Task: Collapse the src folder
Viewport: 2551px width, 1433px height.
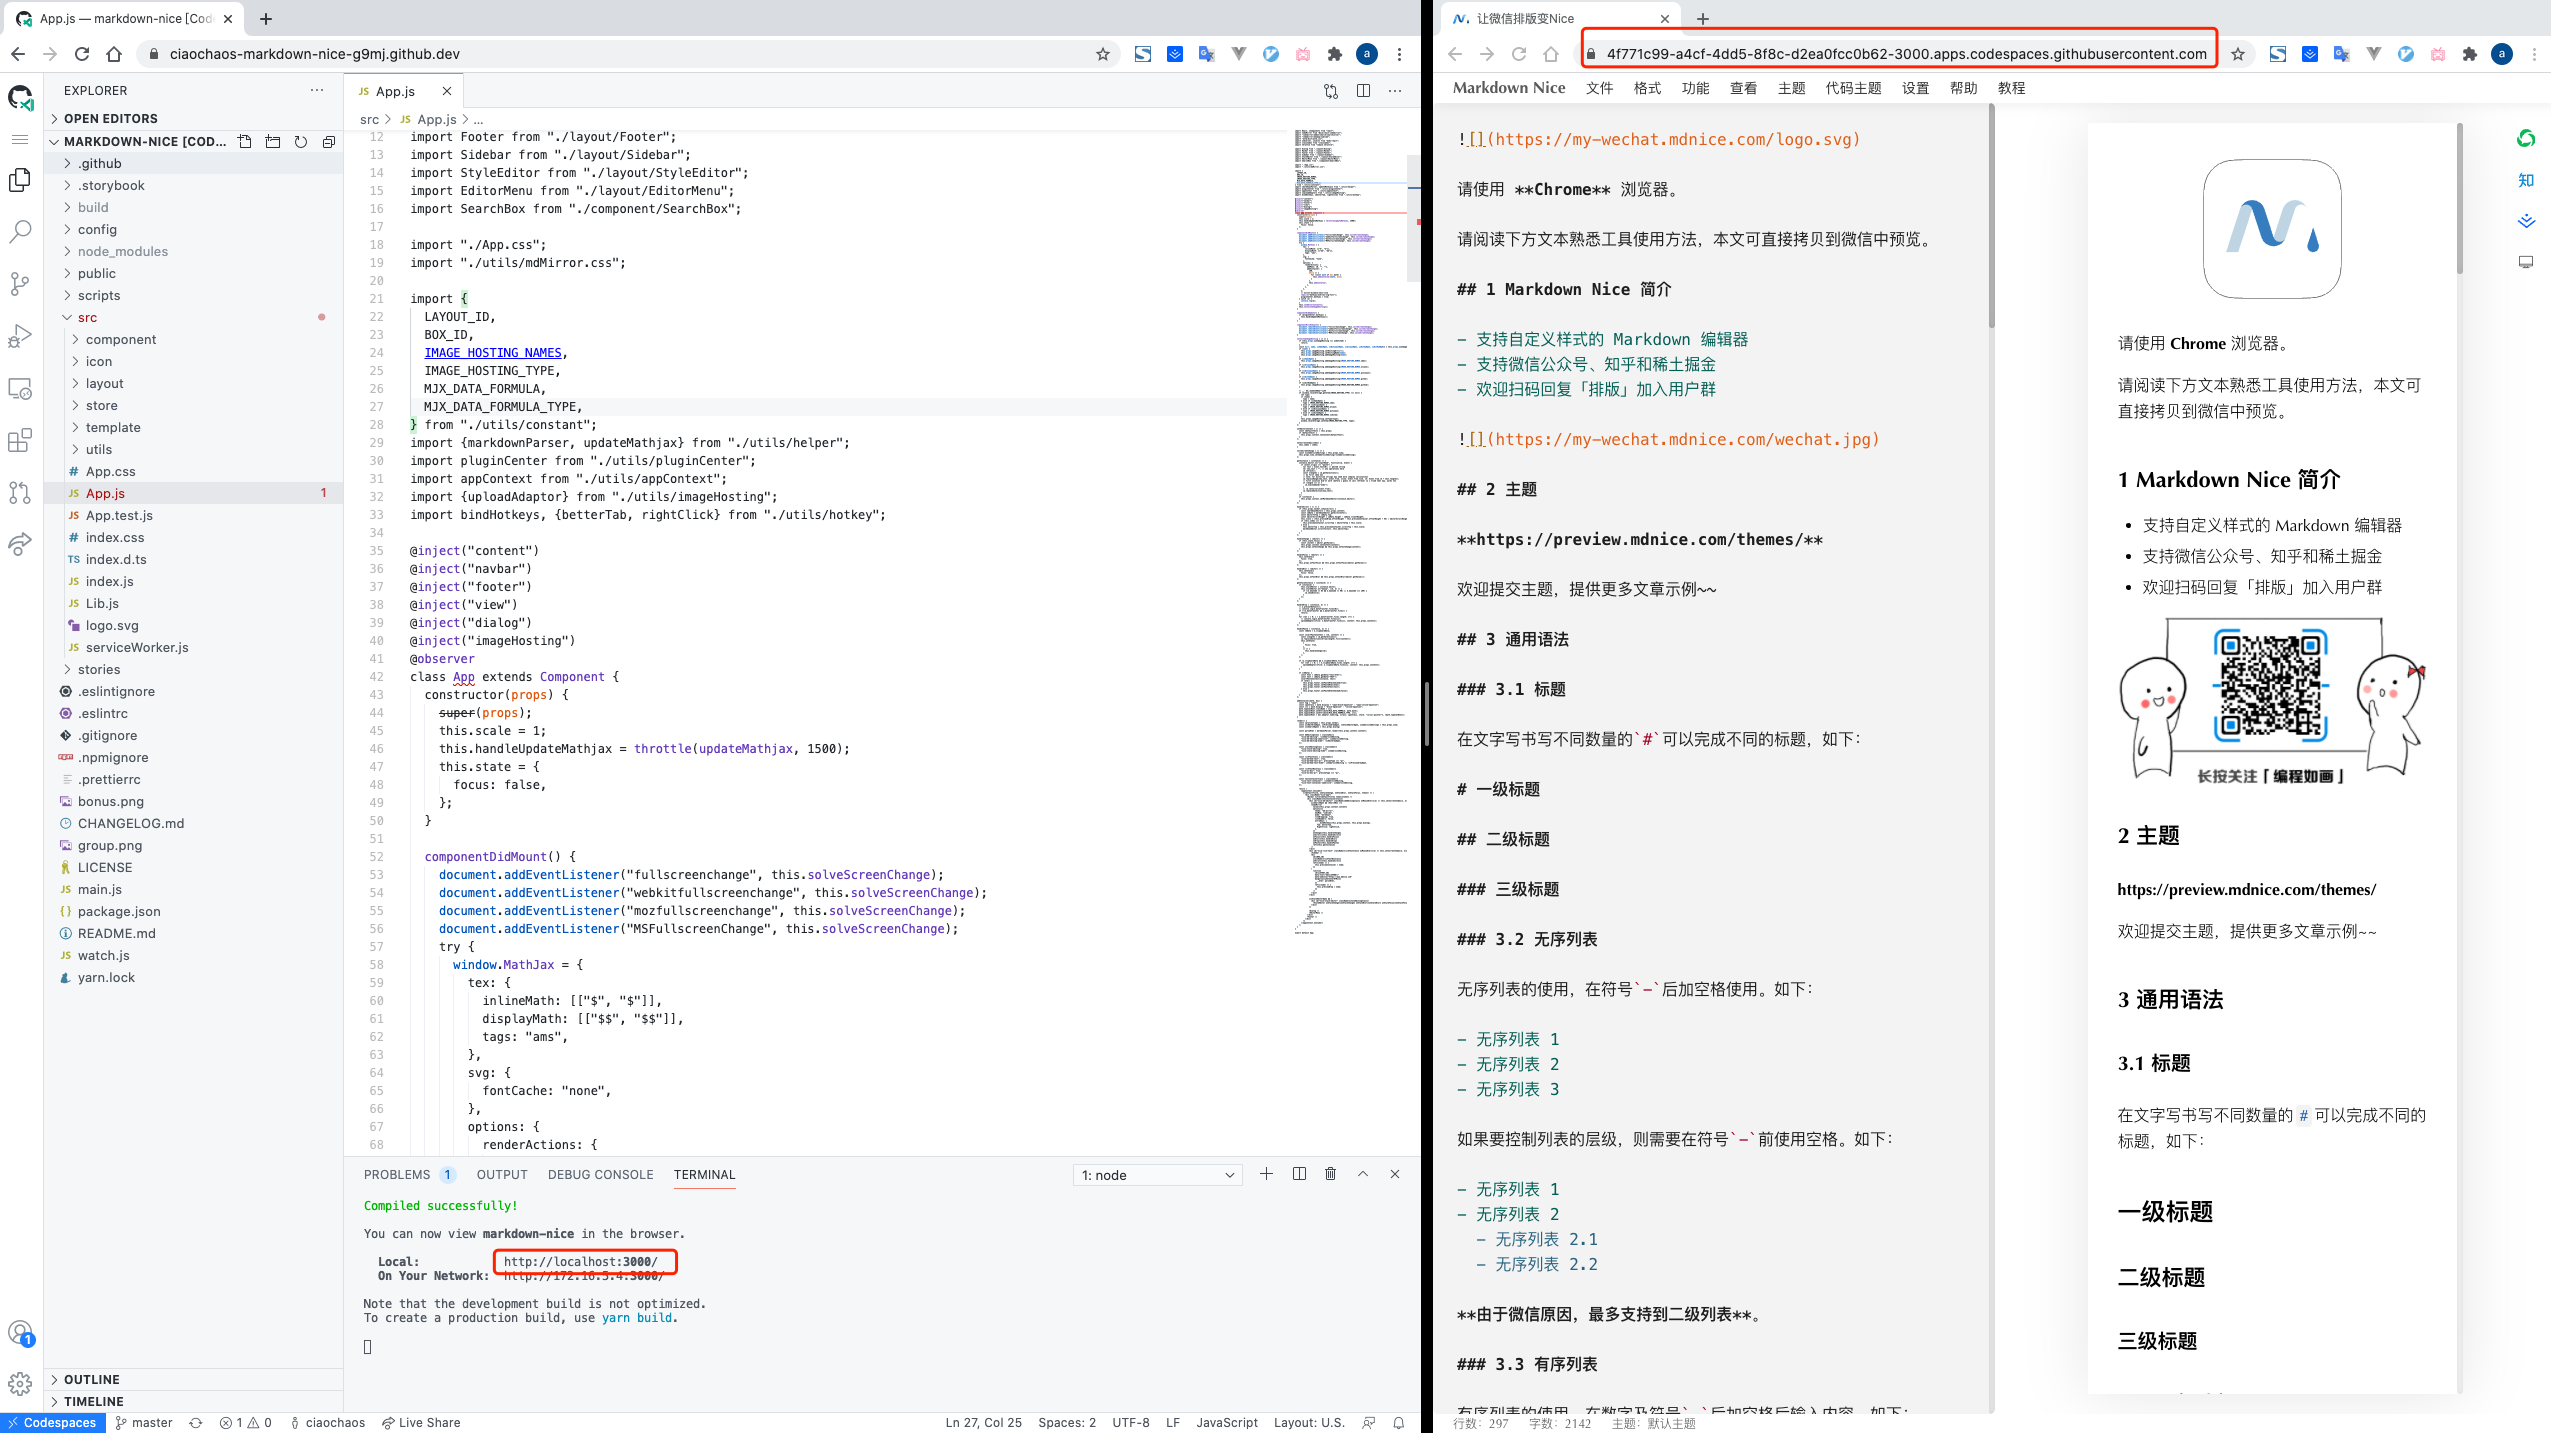Action: coord(87,318)
